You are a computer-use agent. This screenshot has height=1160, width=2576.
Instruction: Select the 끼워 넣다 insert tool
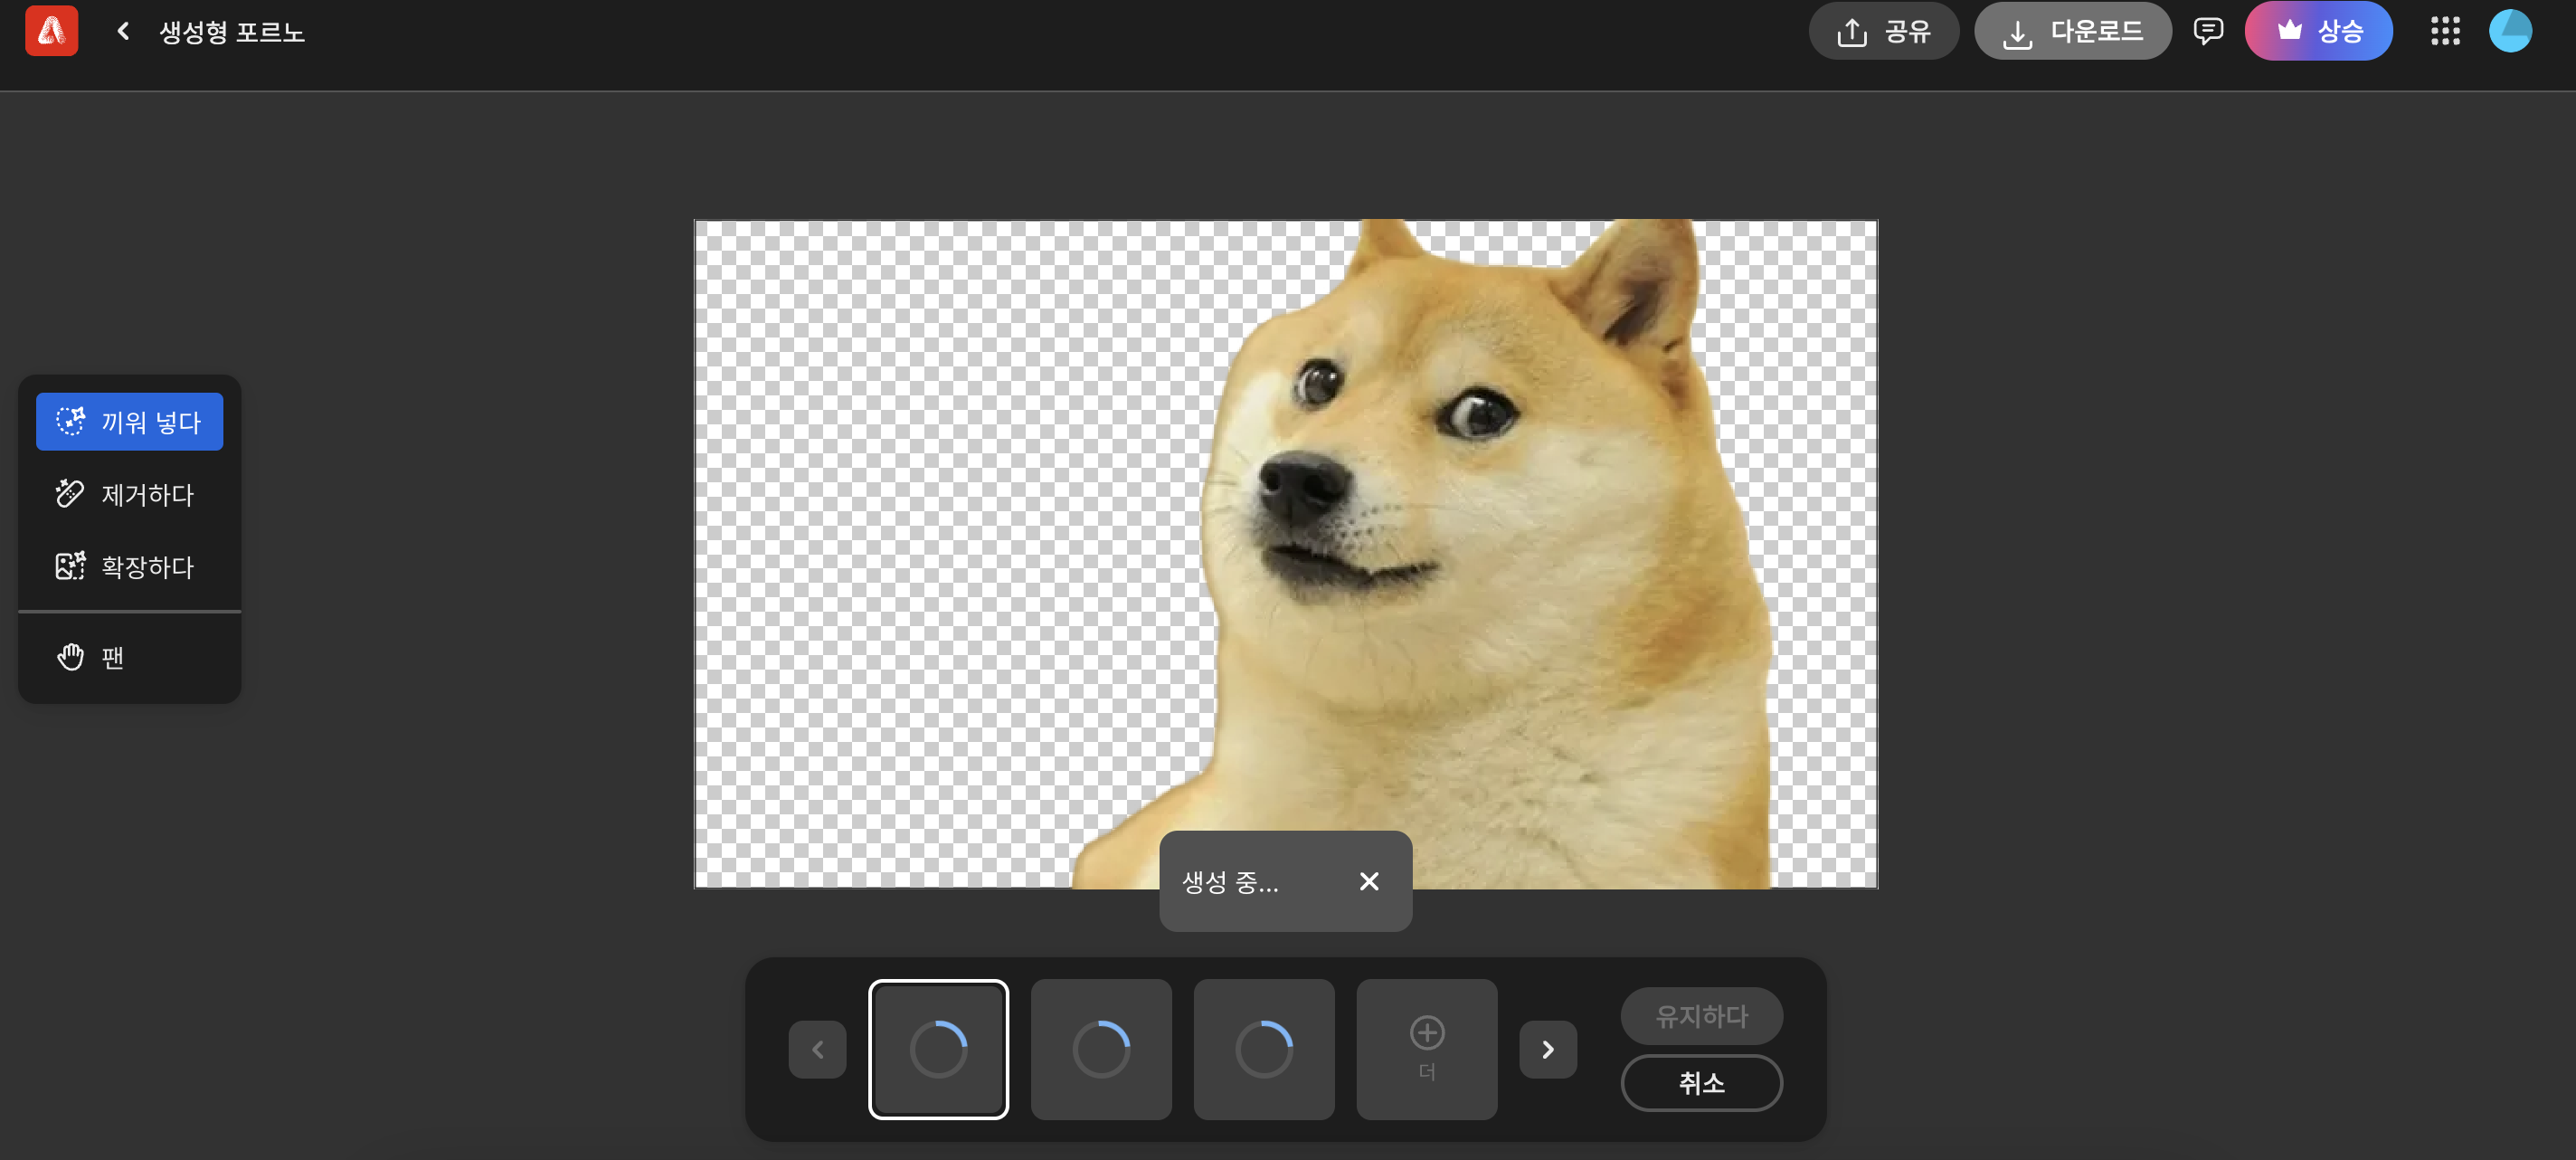tap(129, 422)
